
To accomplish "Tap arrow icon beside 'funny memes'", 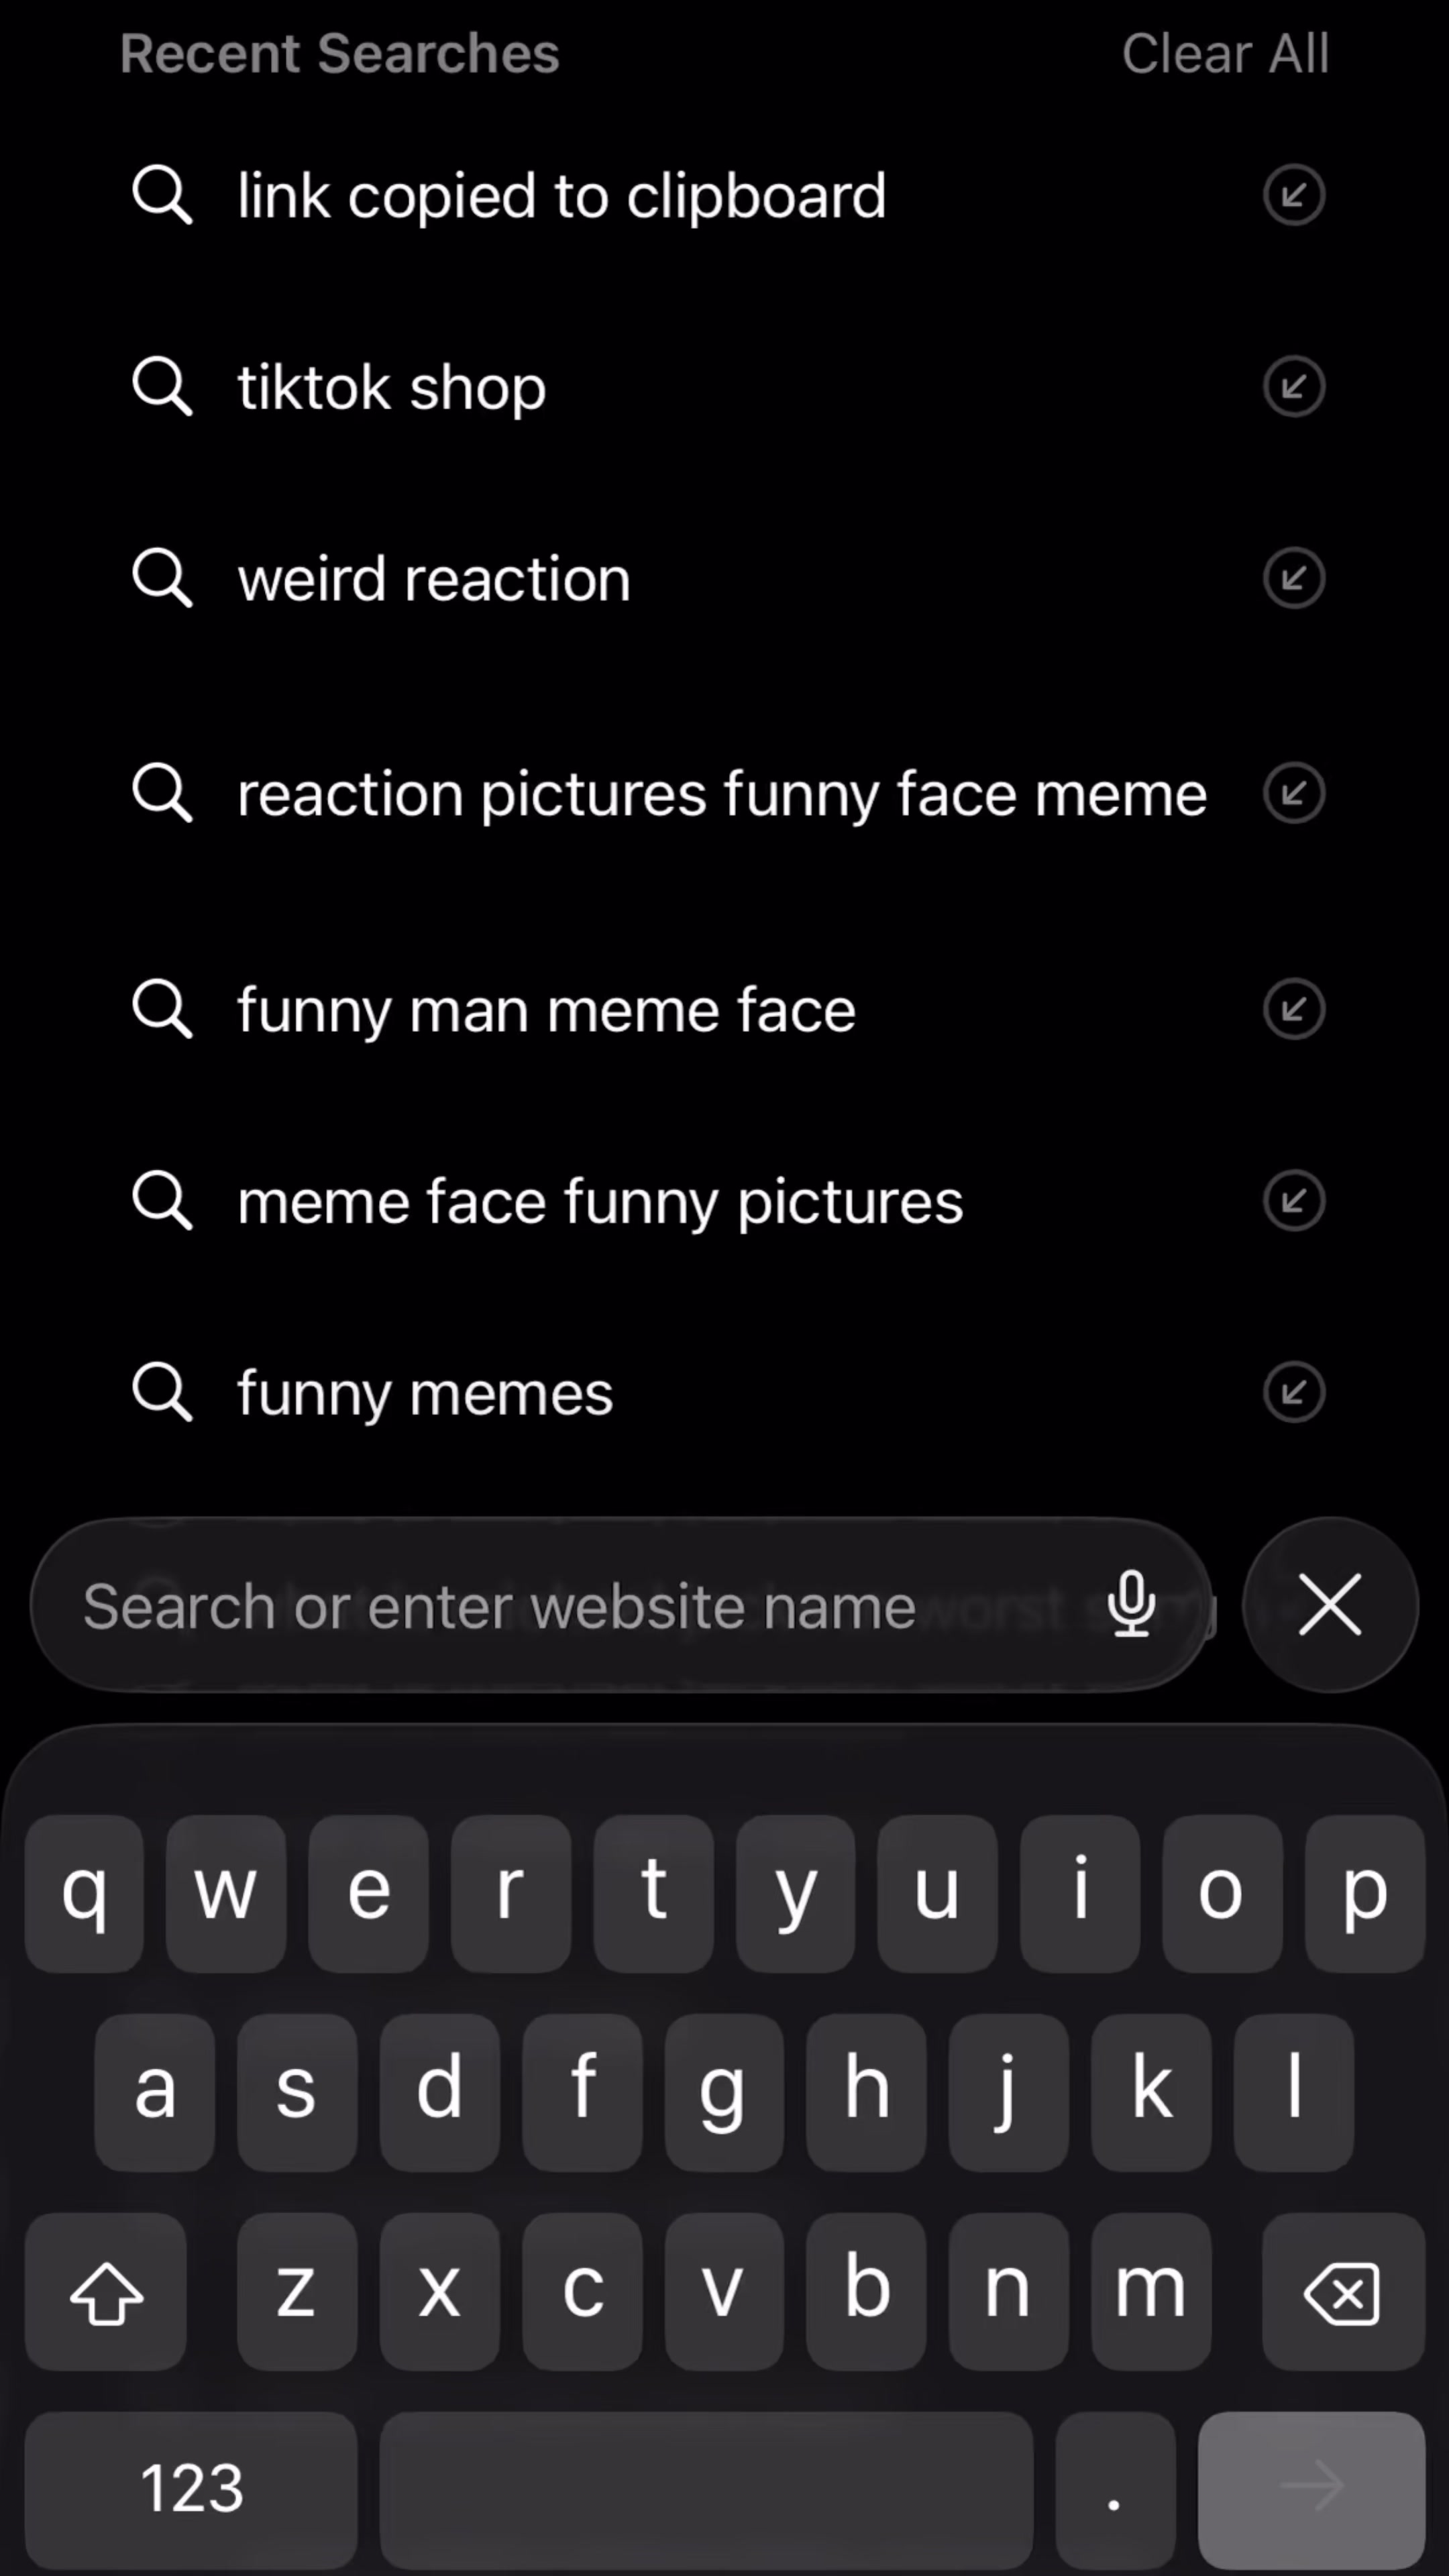I will coord(1293,1392).
